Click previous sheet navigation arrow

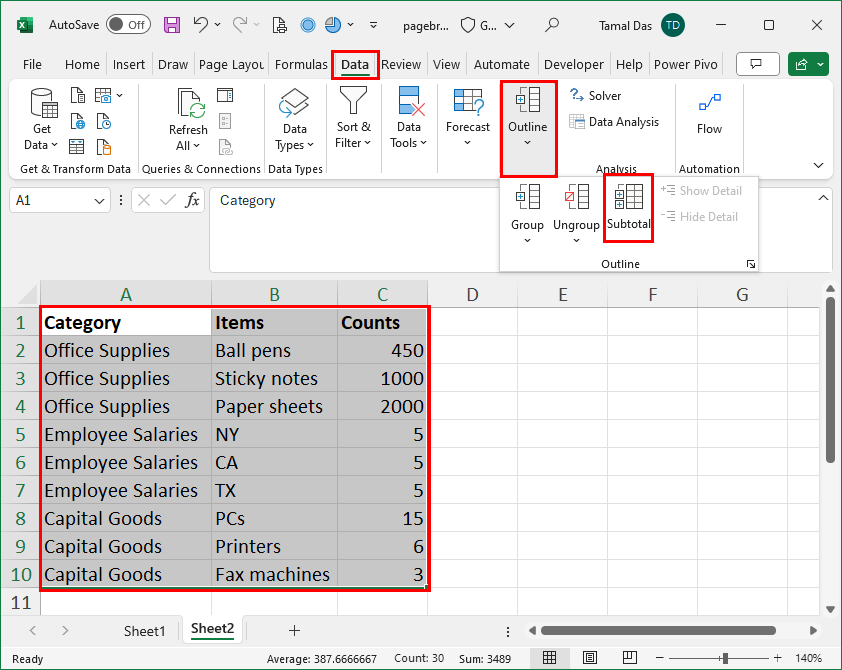click(33, 631)
